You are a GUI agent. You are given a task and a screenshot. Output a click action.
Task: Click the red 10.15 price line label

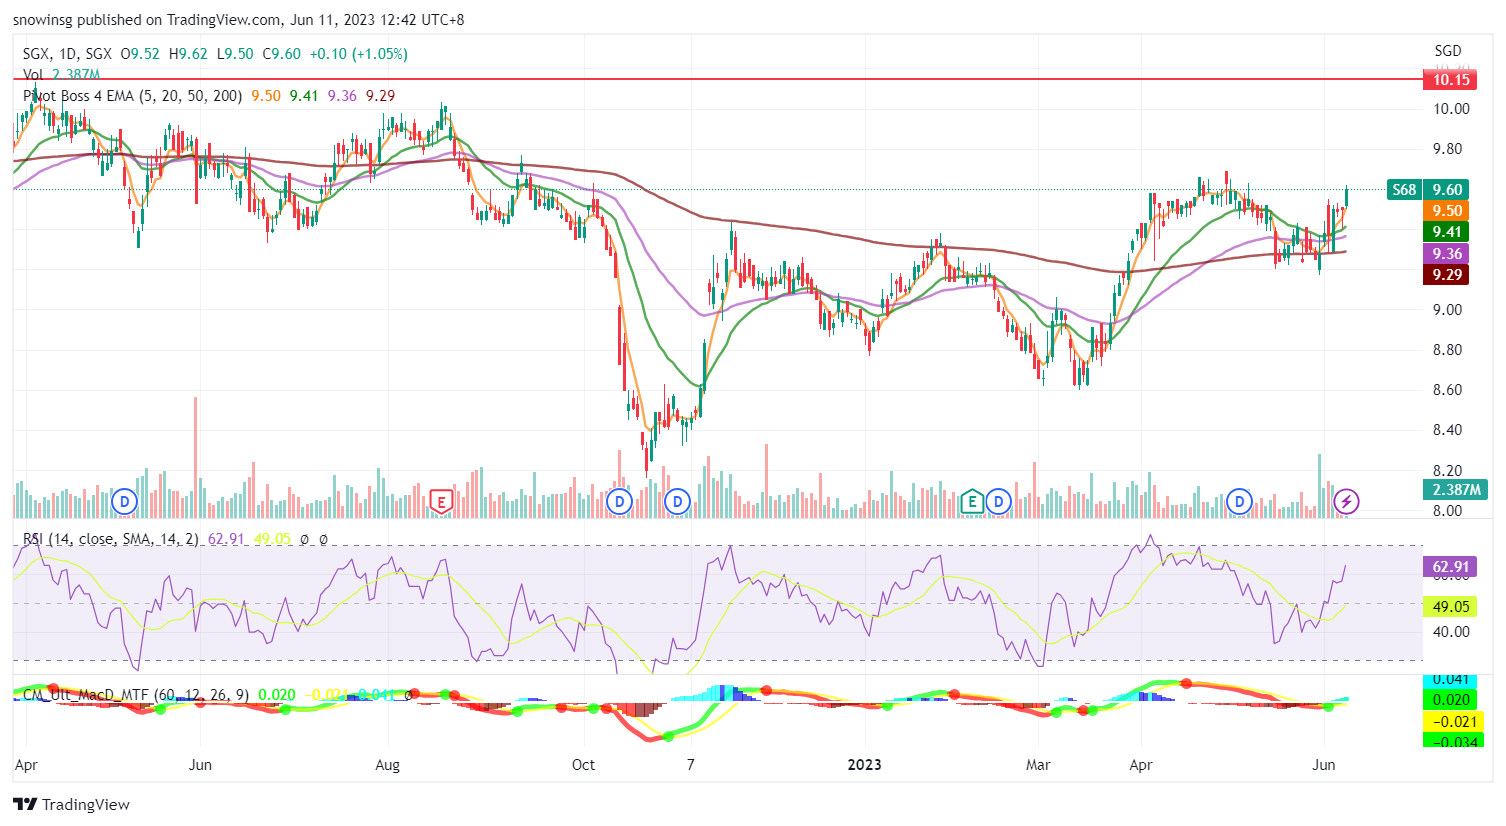1451,80
